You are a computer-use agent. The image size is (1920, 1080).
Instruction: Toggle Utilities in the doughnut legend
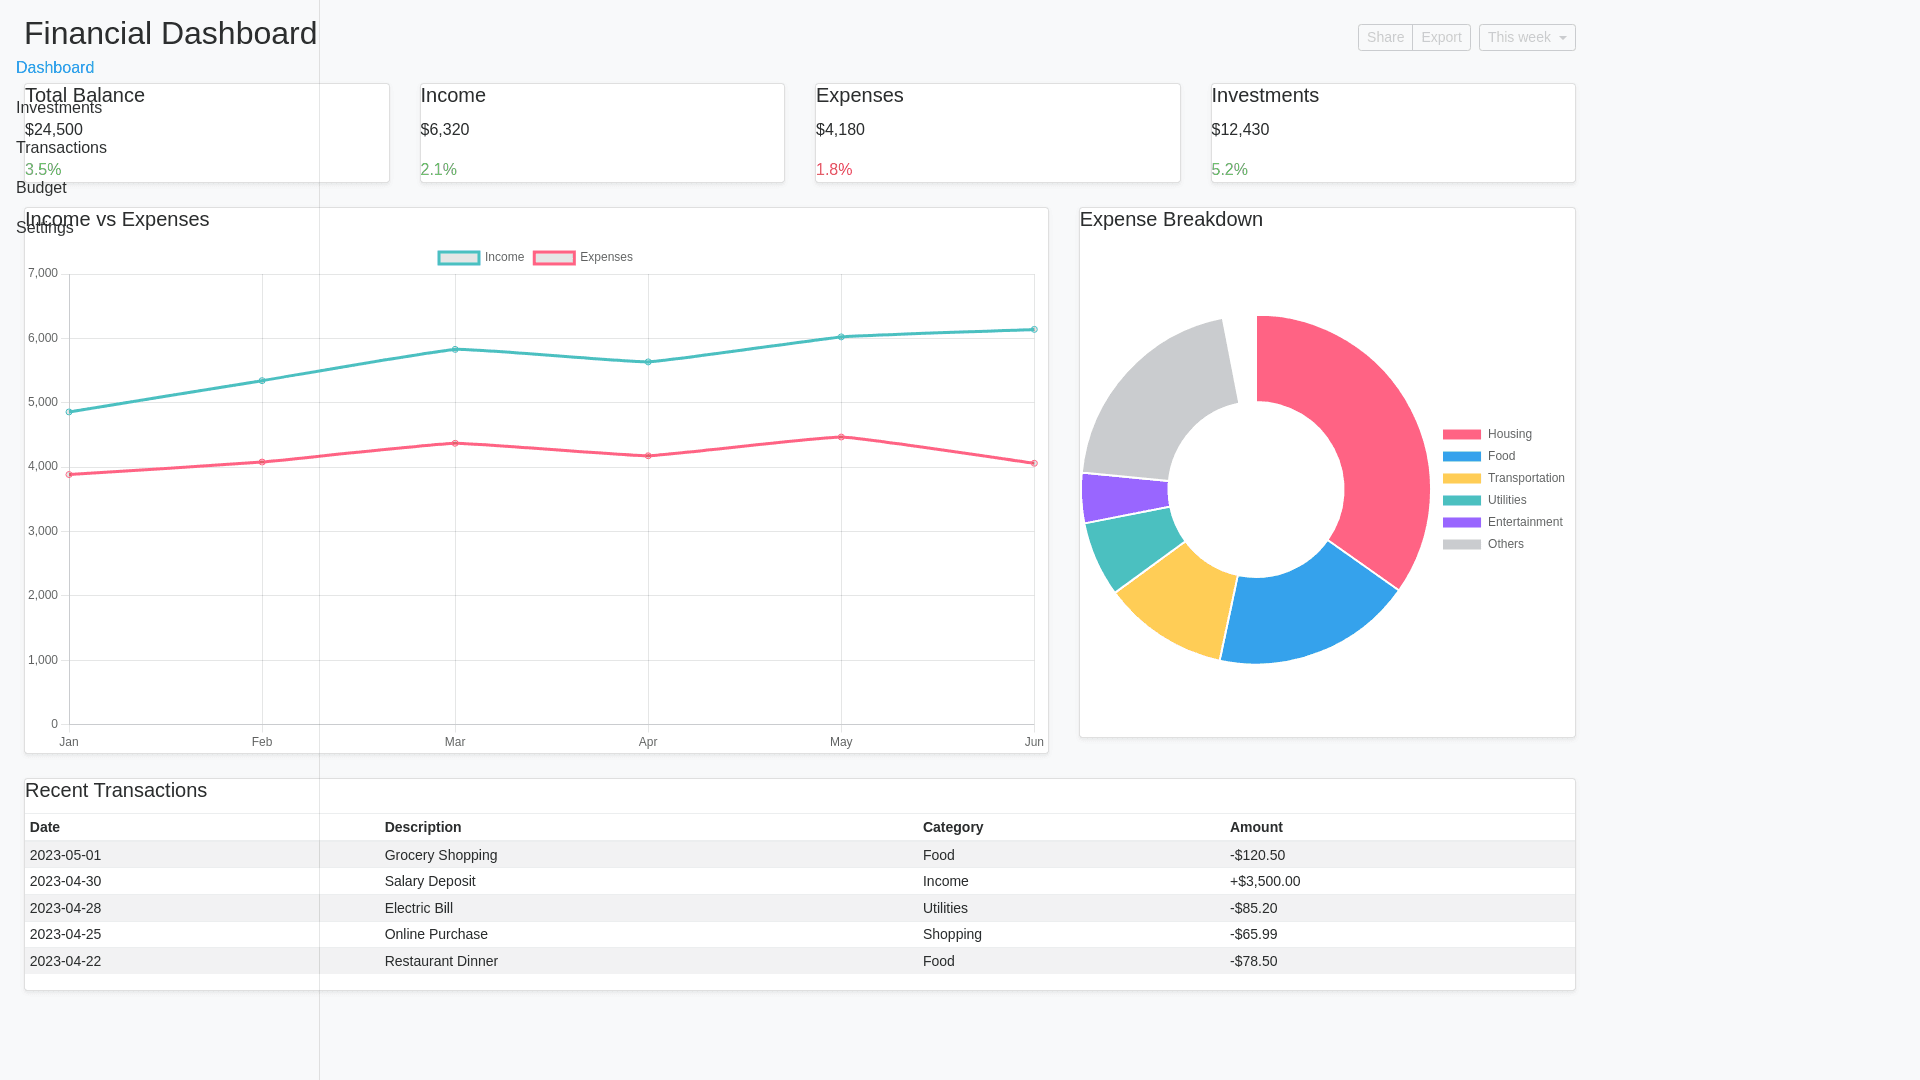click(1484, 500)
